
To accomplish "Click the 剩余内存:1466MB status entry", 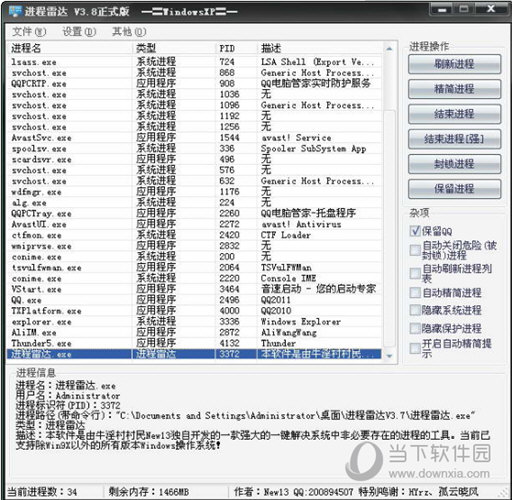I will (x=149, y=492).
